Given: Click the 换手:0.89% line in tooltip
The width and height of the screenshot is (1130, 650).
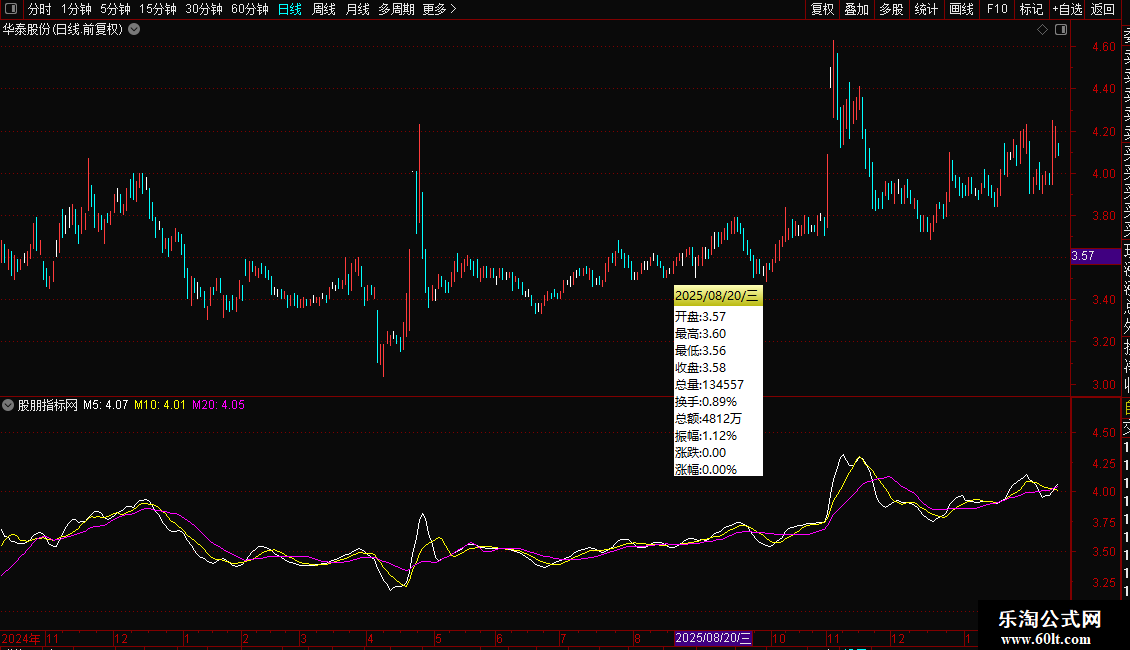Looking at the screenshot, I should point(706,402).
